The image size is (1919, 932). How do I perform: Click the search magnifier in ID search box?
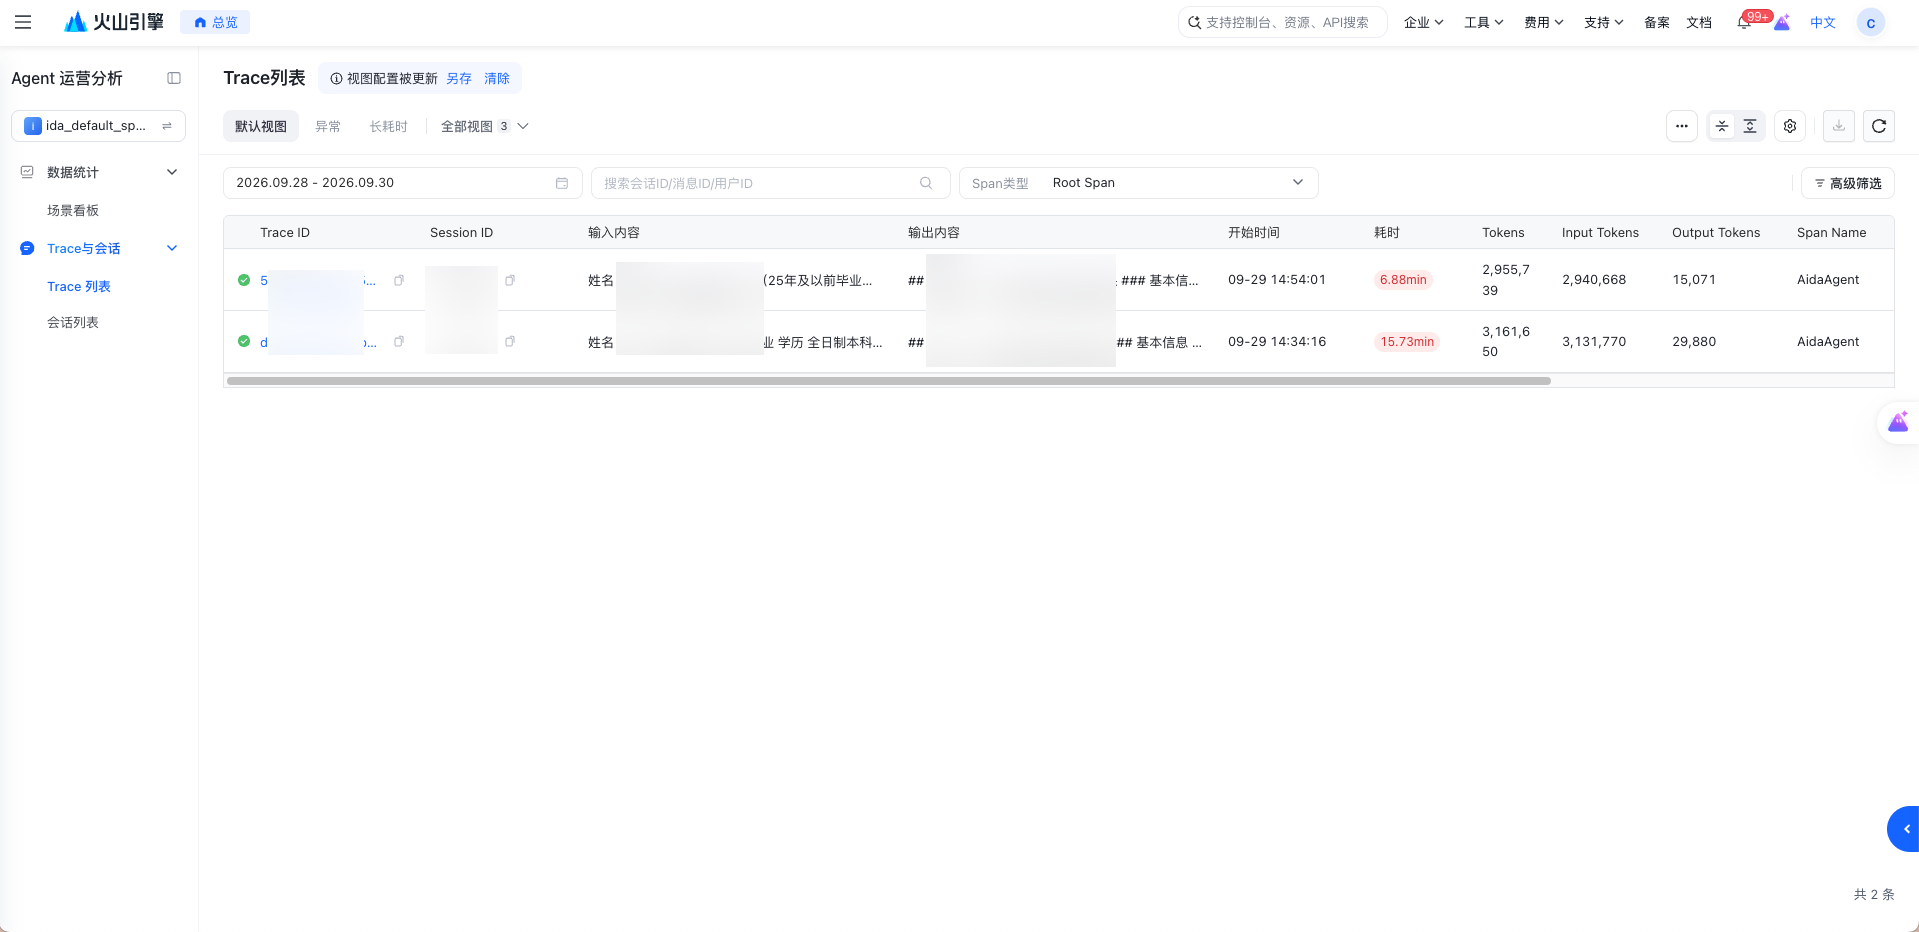point(926,183)
